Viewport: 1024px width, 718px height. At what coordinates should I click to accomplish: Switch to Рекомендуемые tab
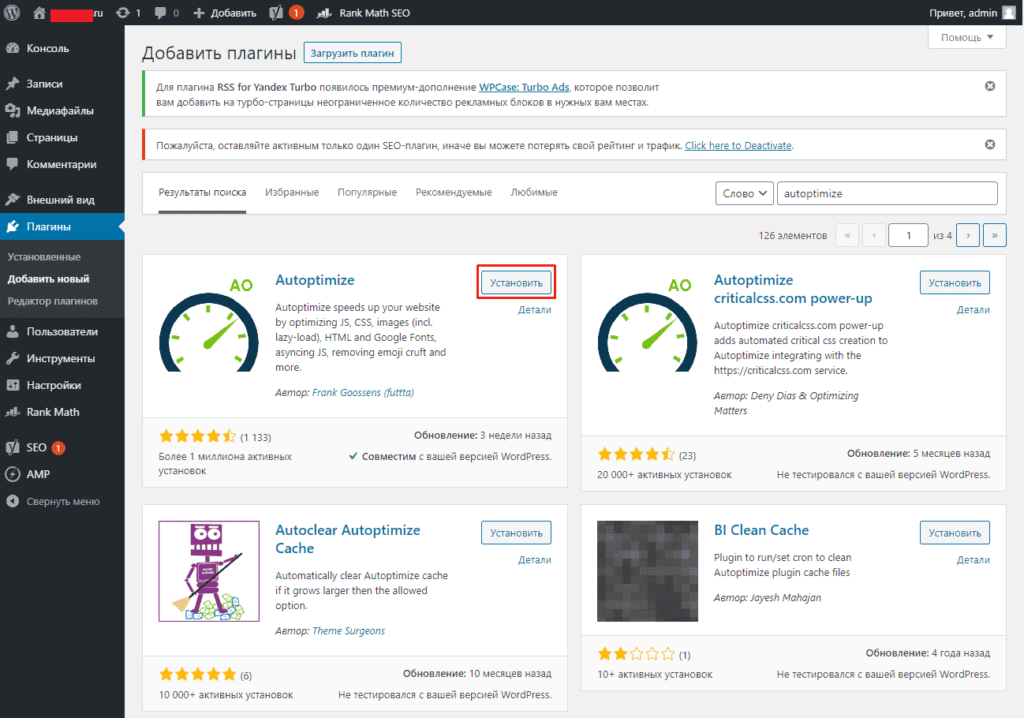454,192
